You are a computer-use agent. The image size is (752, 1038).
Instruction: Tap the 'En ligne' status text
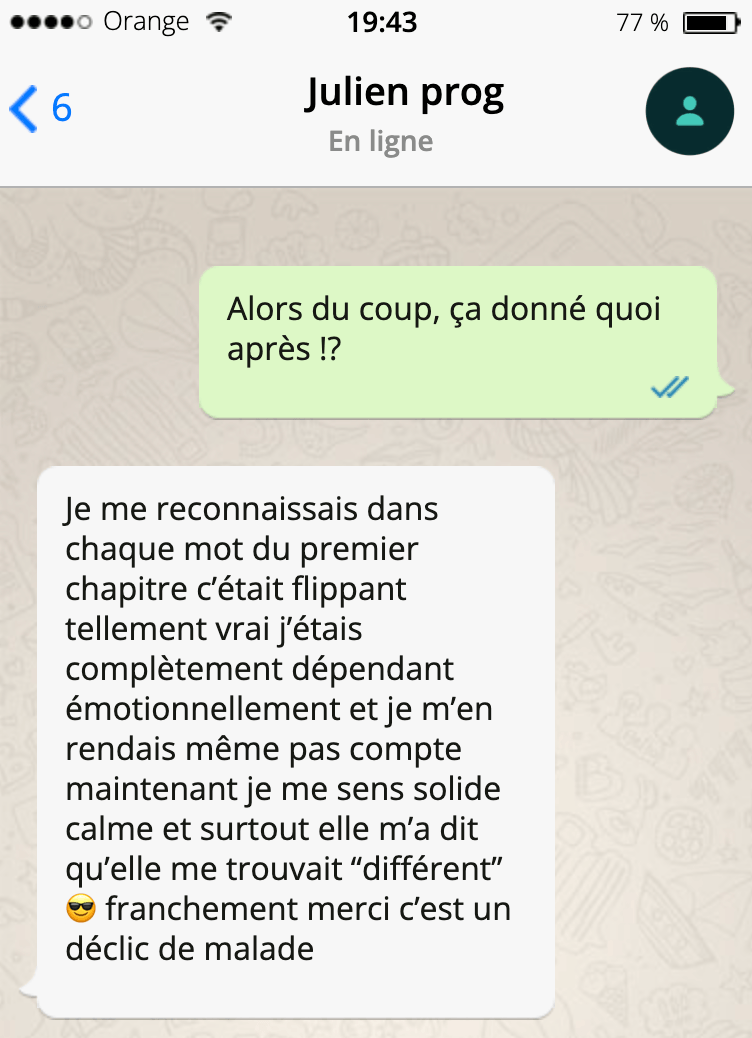[381, 142]
